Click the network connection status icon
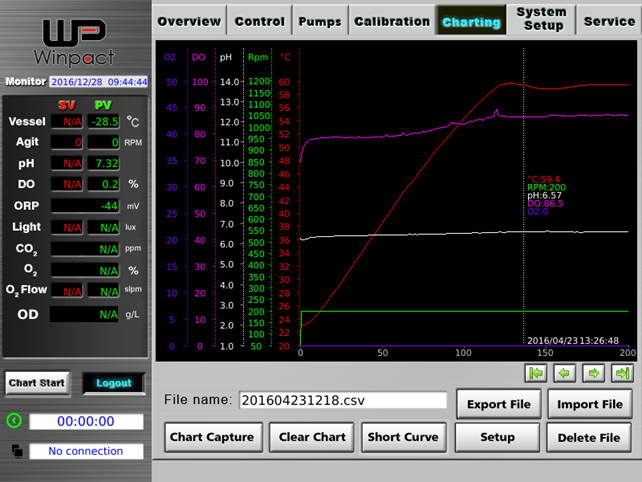 14,451
